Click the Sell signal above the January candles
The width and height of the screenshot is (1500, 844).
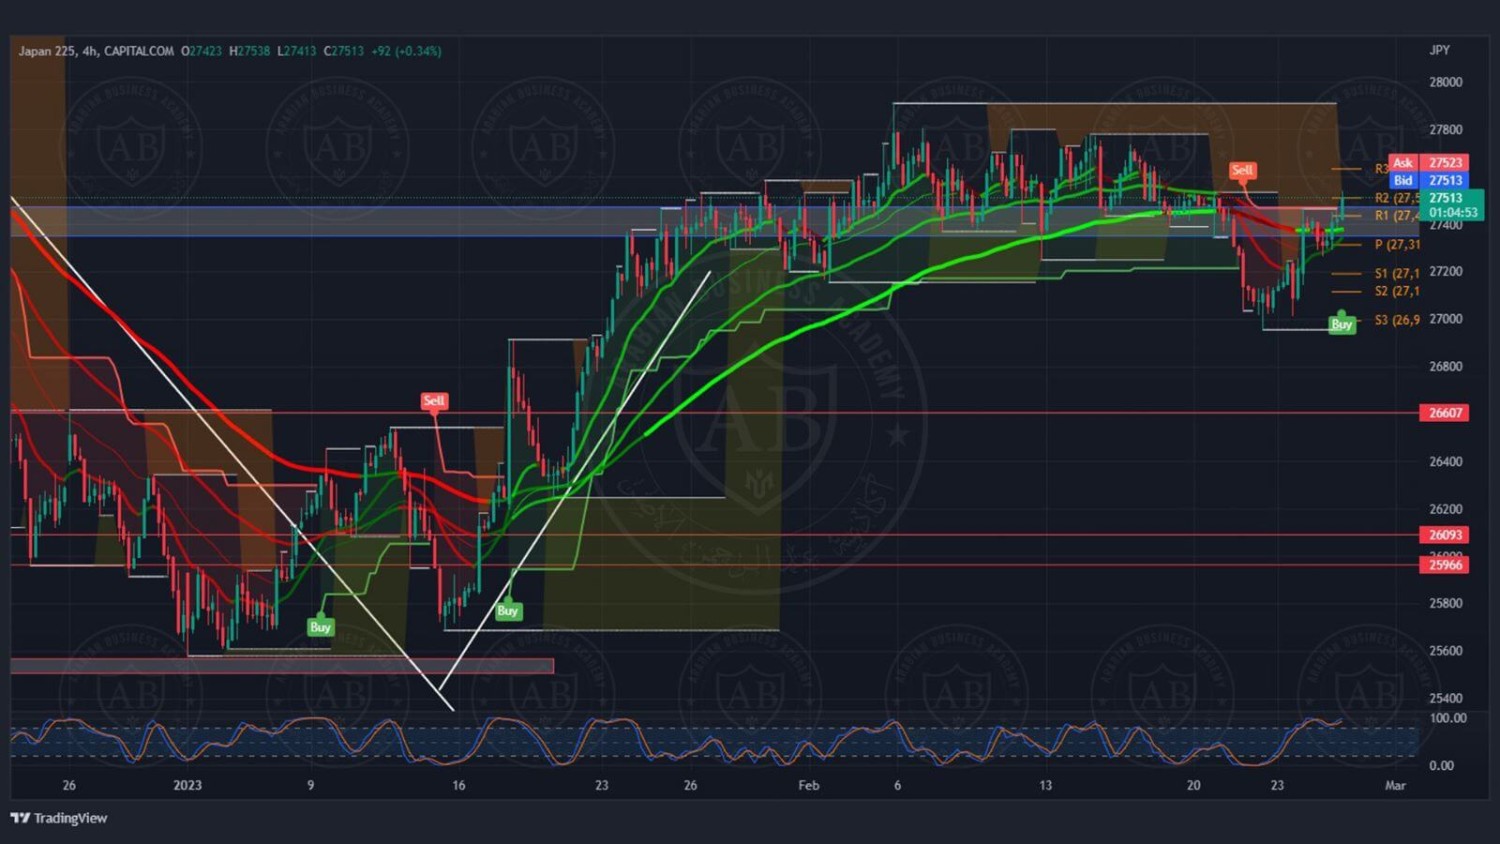click(x=433, y=401)
